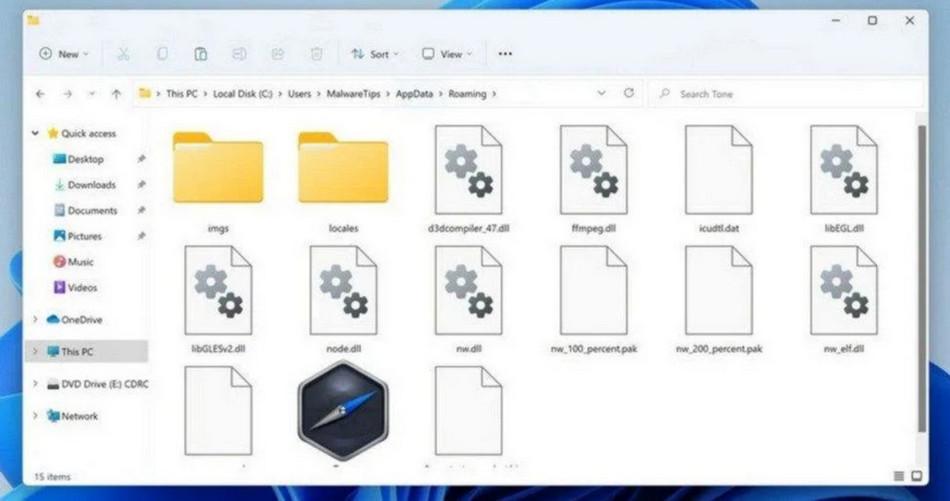Viewport: 950px width, 501px height.
Task: Click the node.dll file name text
Action: (344, 349)
